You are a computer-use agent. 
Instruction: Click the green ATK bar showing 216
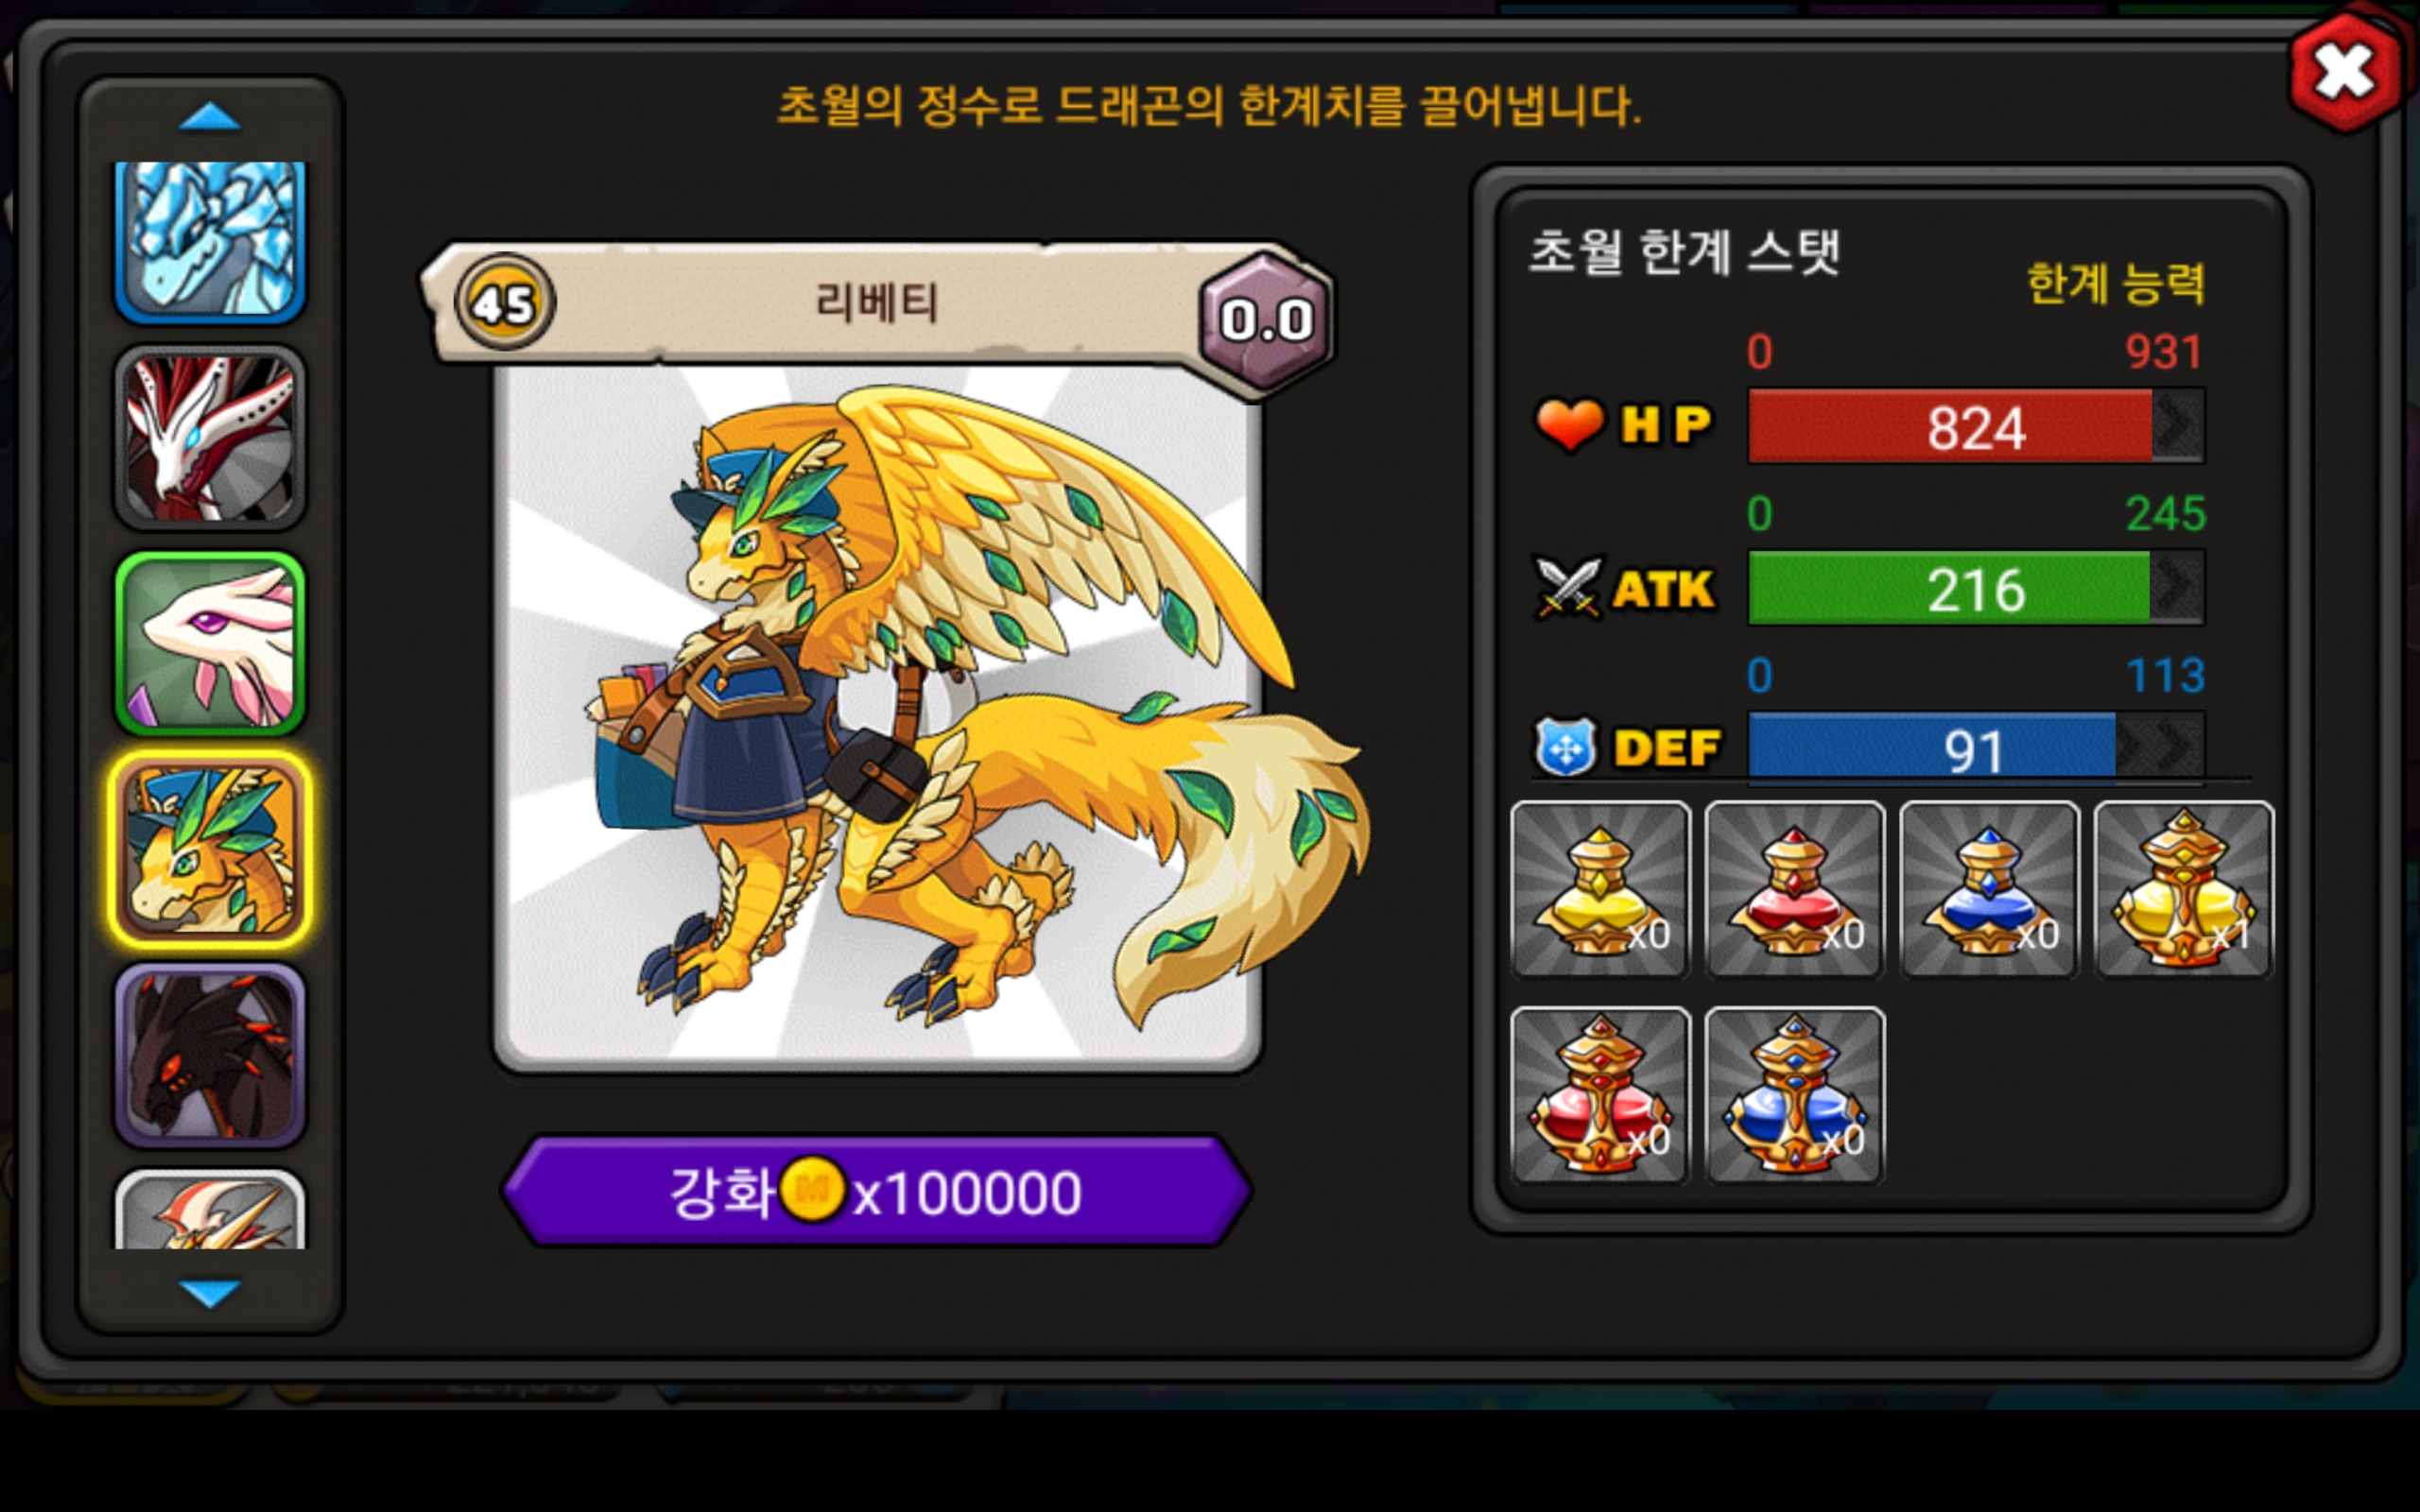pos(1976,588)
